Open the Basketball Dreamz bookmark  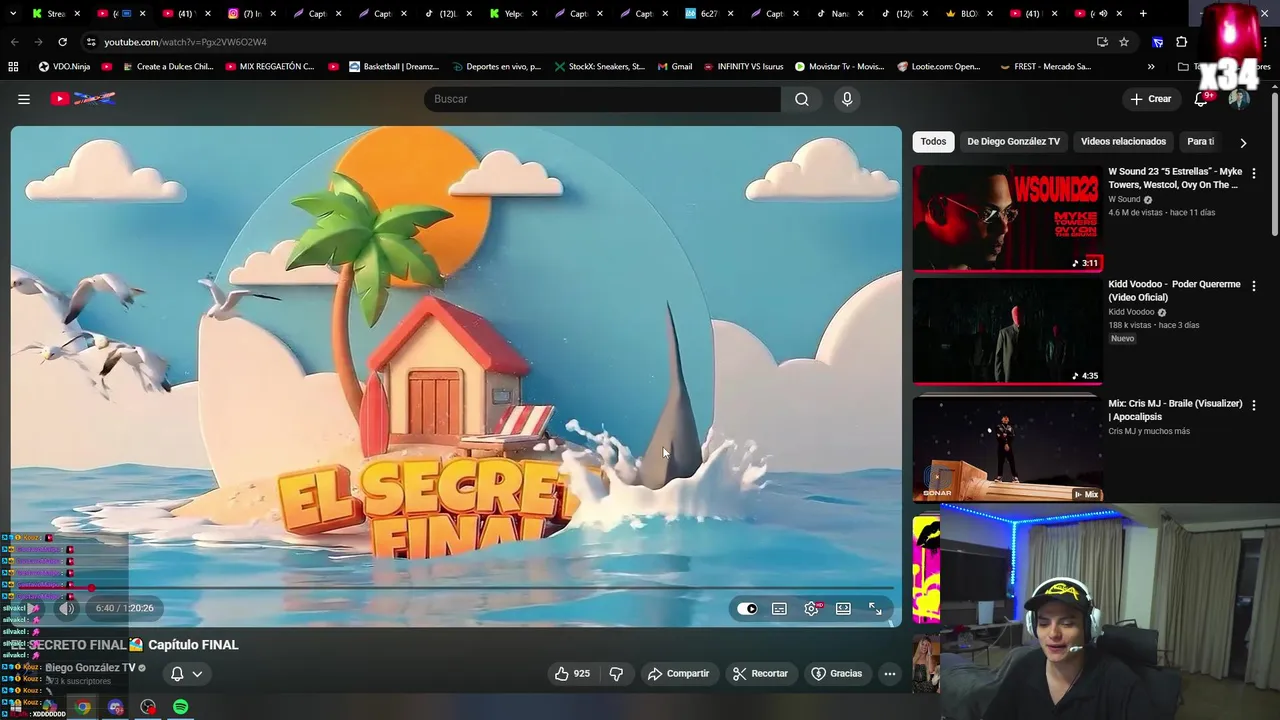click(x=394, y=67)
